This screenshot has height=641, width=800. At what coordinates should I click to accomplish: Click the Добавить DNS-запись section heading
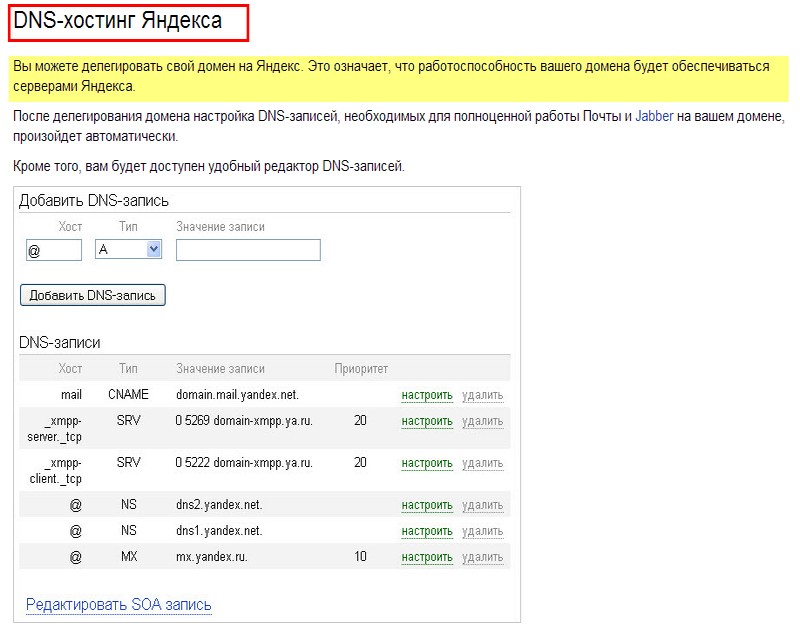[94, 201]
